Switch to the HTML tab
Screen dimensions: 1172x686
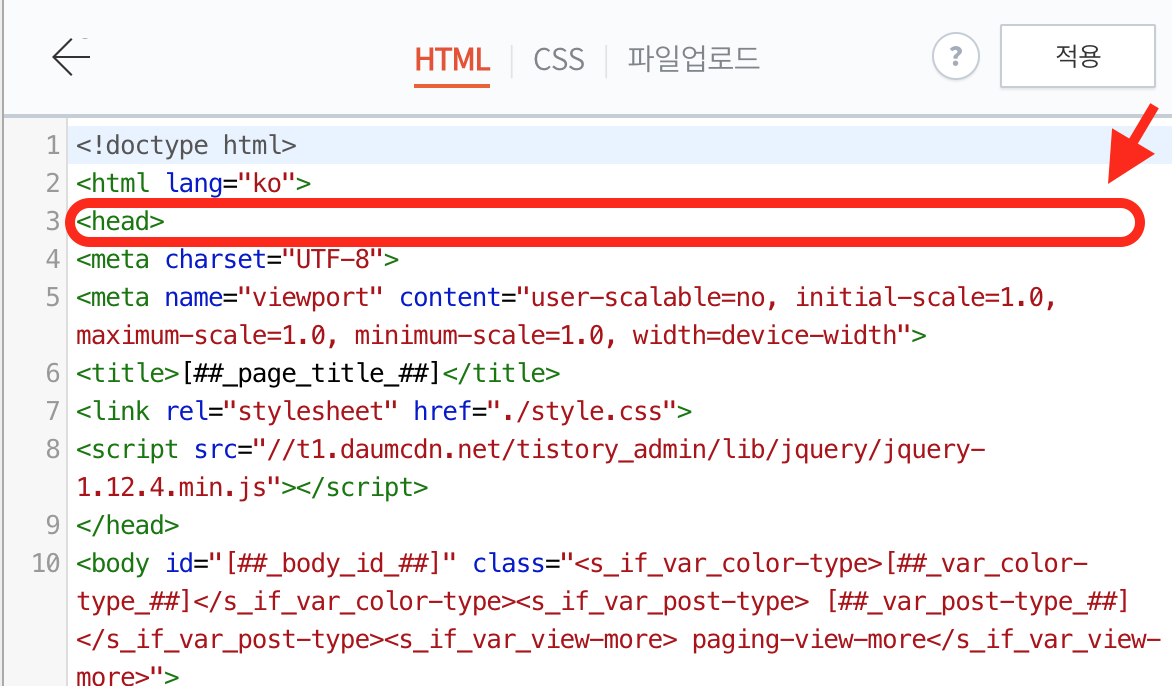click(x=452, y=60)
